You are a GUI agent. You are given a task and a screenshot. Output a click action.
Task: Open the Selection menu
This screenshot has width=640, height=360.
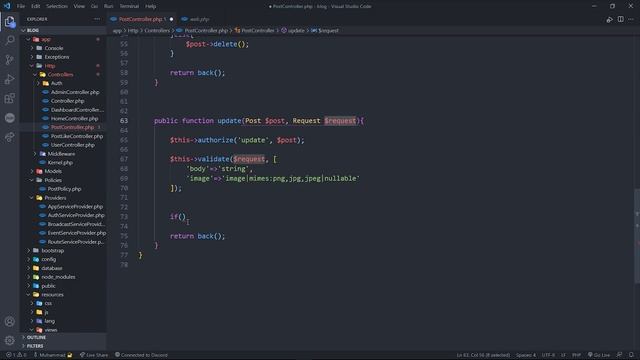57,6
